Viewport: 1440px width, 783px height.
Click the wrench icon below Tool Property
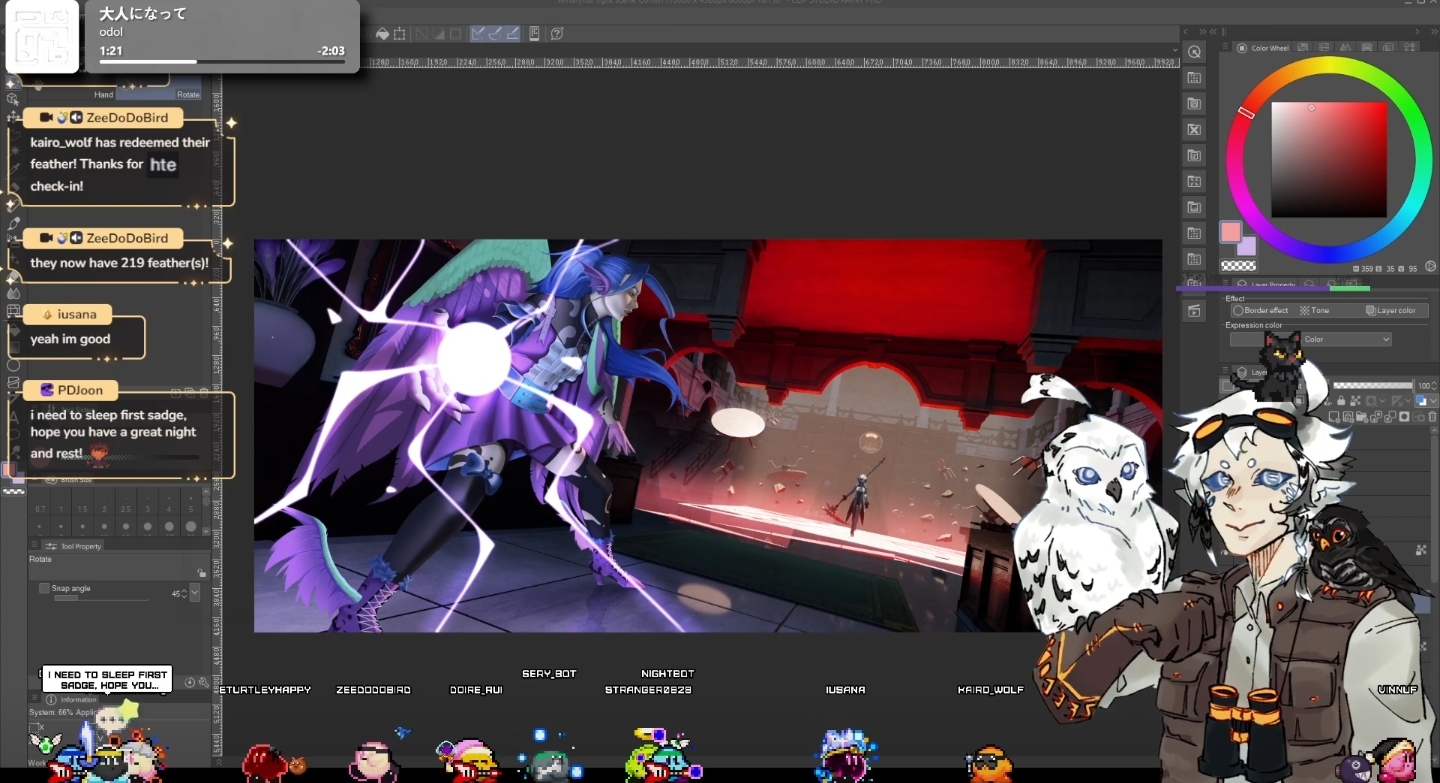click(x=203, y=682)
